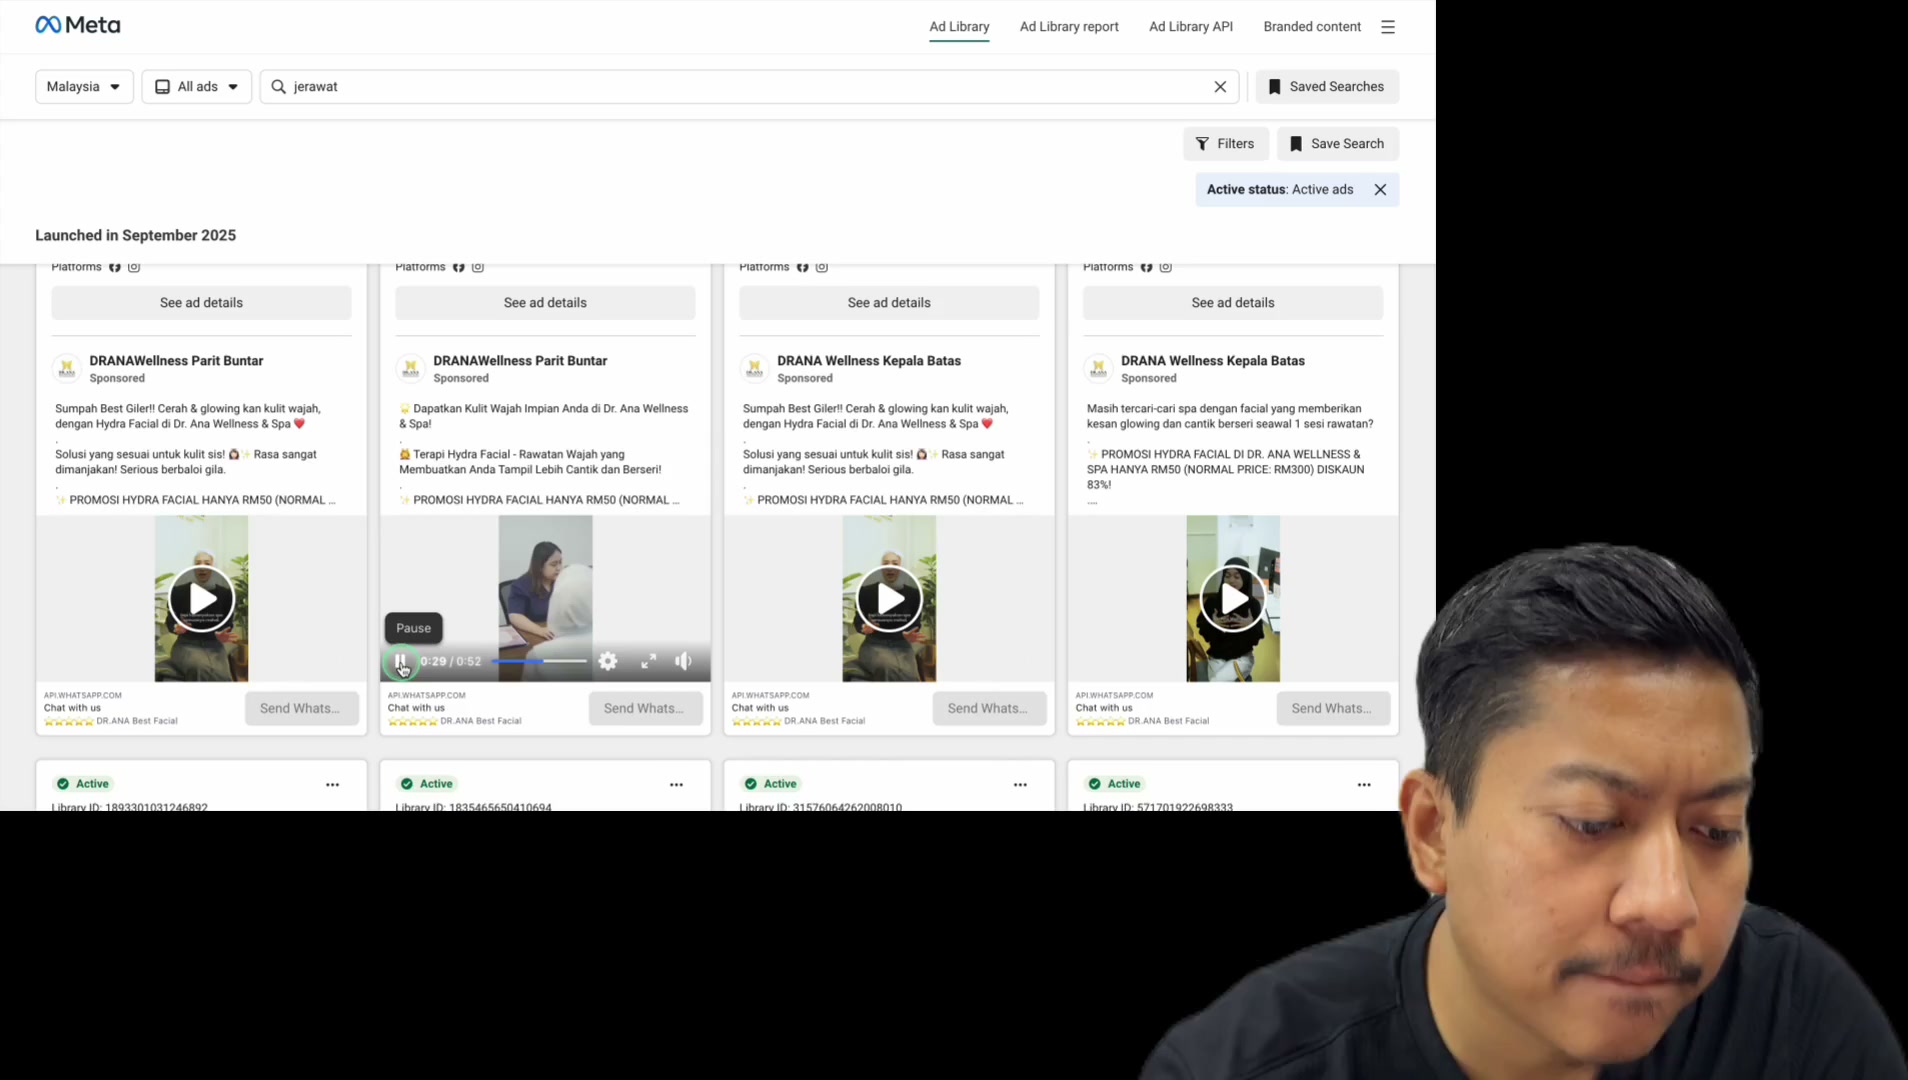
Task: Open the Ad Library report tab
Action: click(1069, 27)
